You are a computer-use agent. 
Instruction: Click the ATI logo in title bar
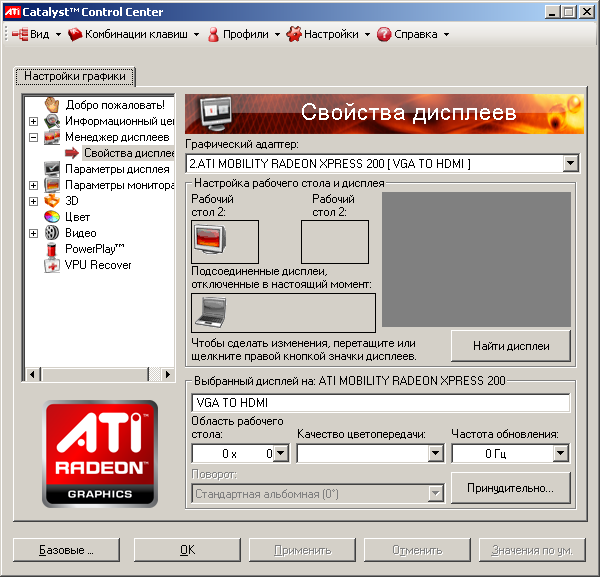12,12
